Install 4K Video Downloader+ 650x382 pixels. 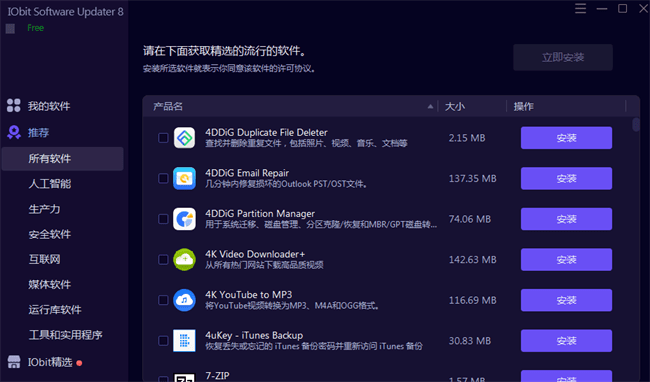[x=566, y=260]
